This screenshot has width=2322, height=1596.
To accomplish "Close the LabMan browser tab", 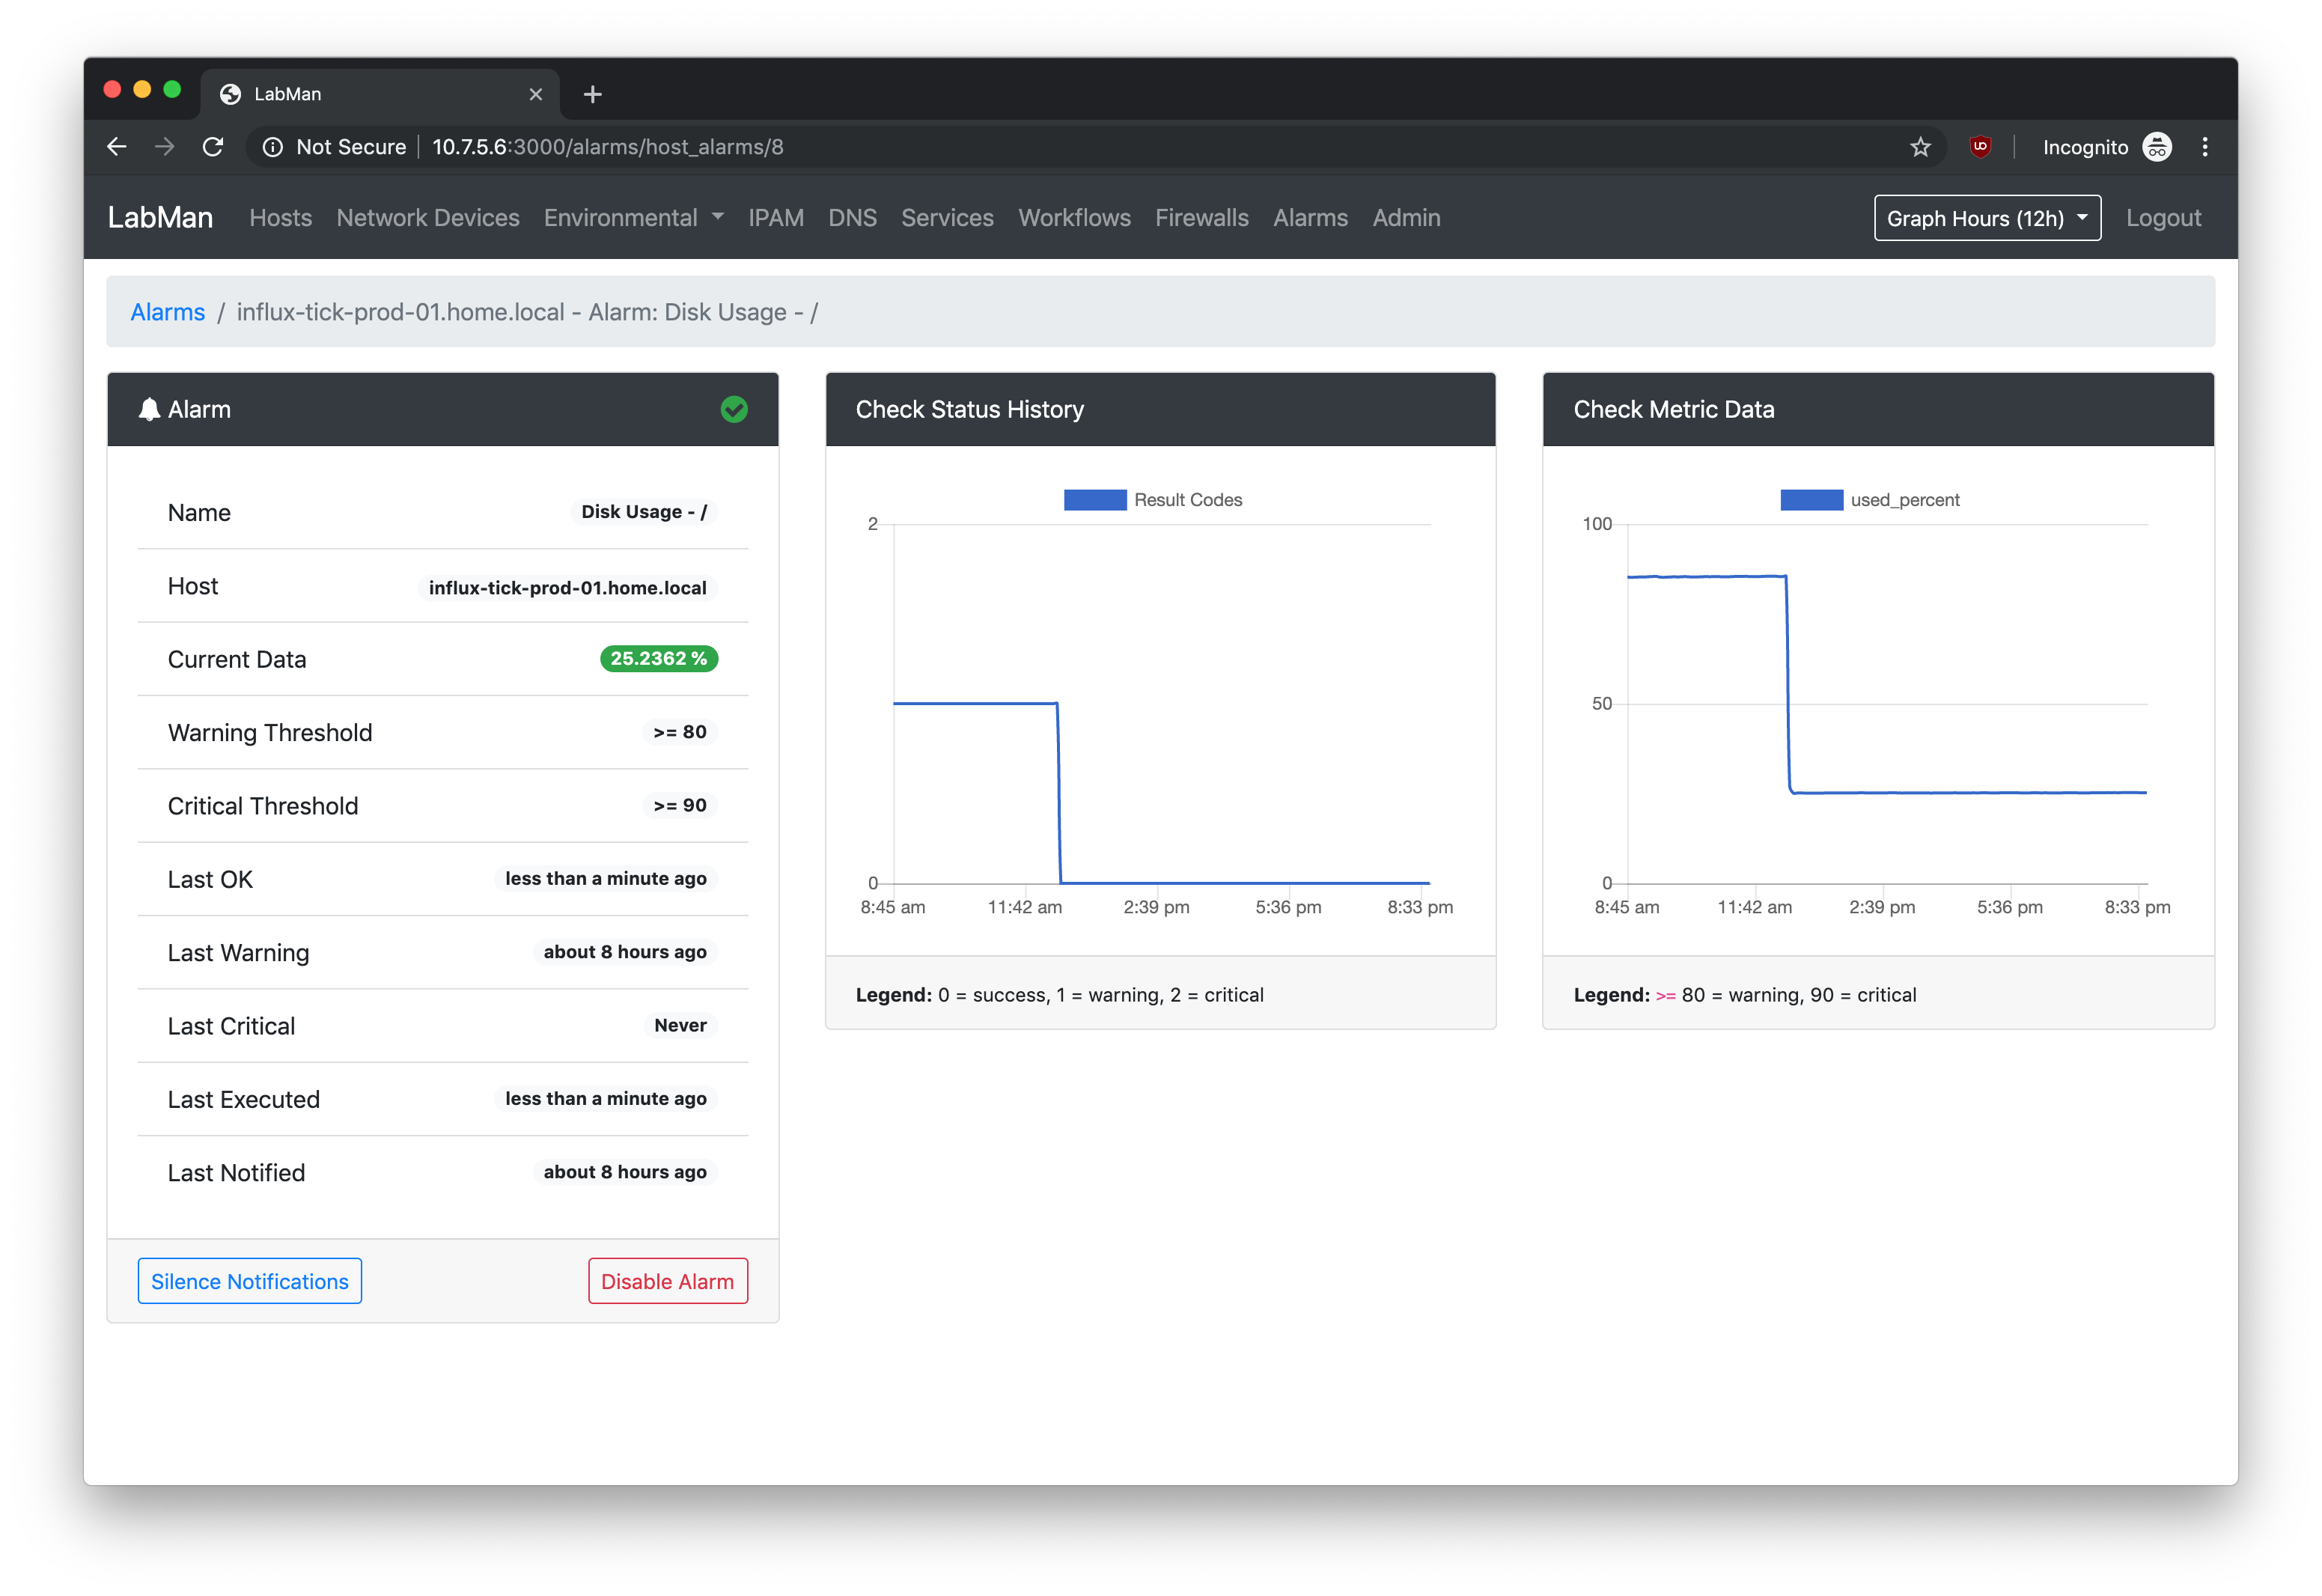I will coord(536,94).
